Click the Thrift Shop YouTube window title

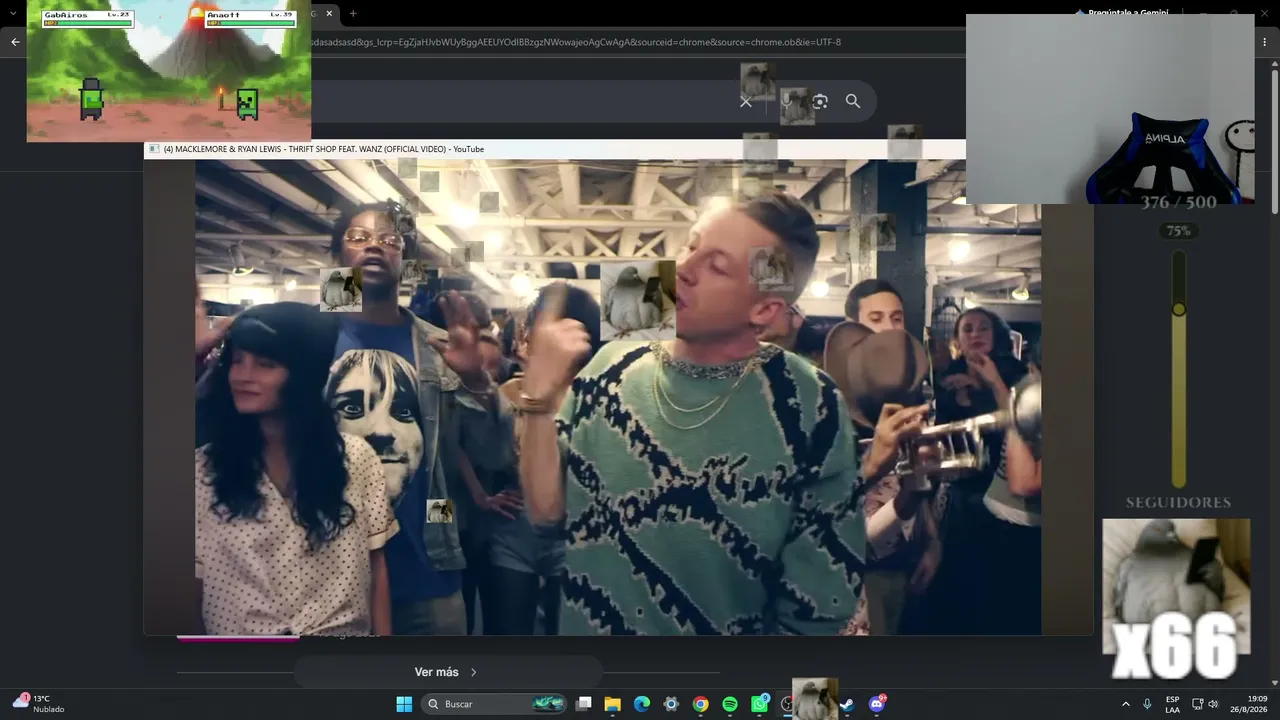[324, 149]
